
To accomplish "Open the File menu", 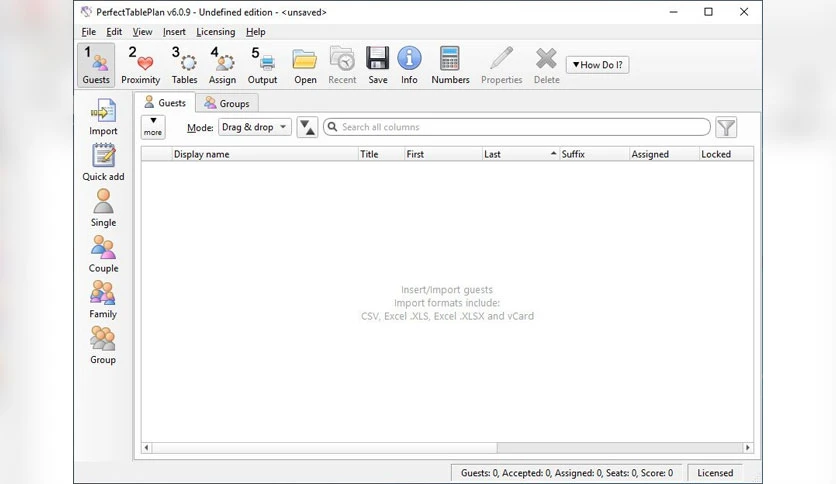I will 89,32.
